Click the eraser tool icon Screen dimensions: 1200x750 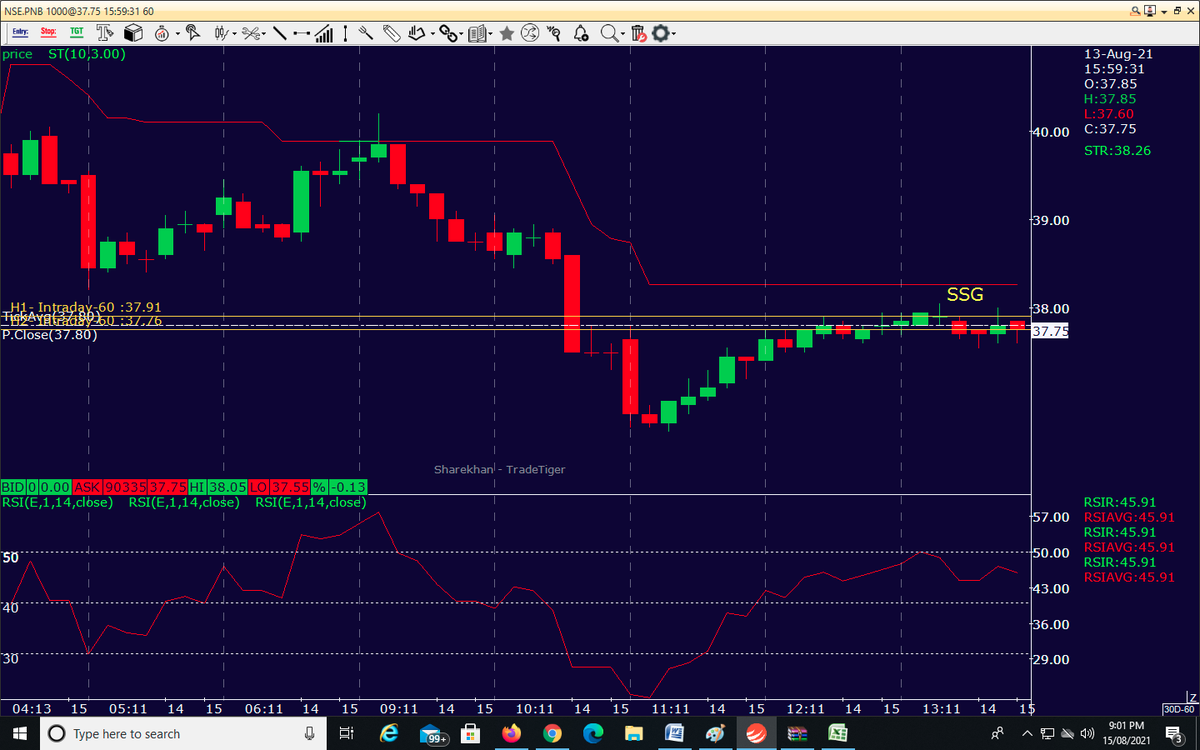(391, 33)
